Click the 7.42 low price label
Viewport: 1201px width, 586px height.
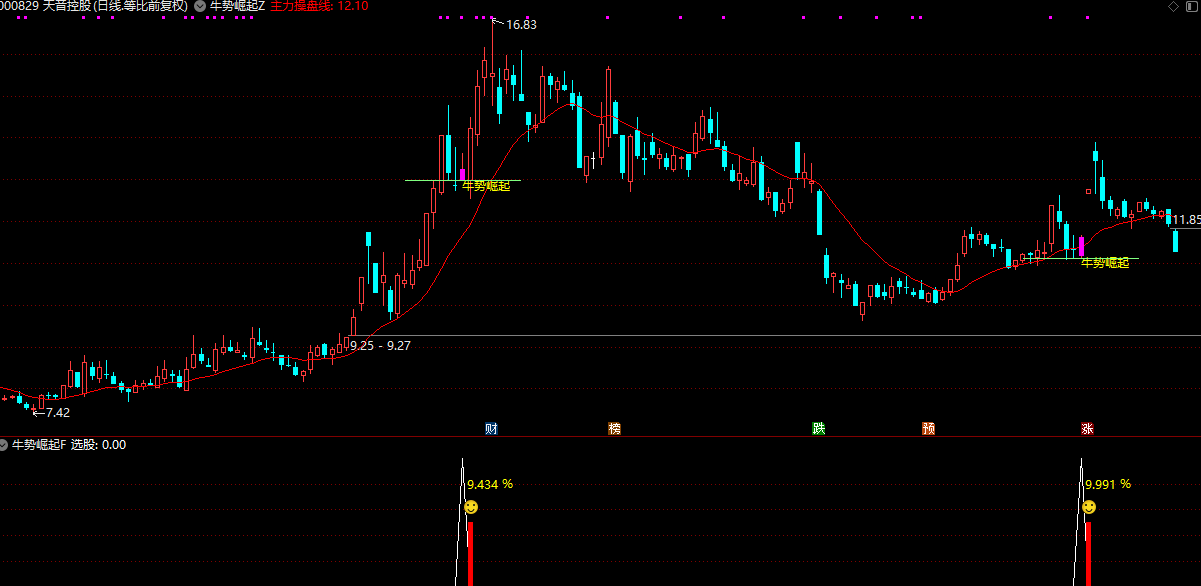pos(57,412)
